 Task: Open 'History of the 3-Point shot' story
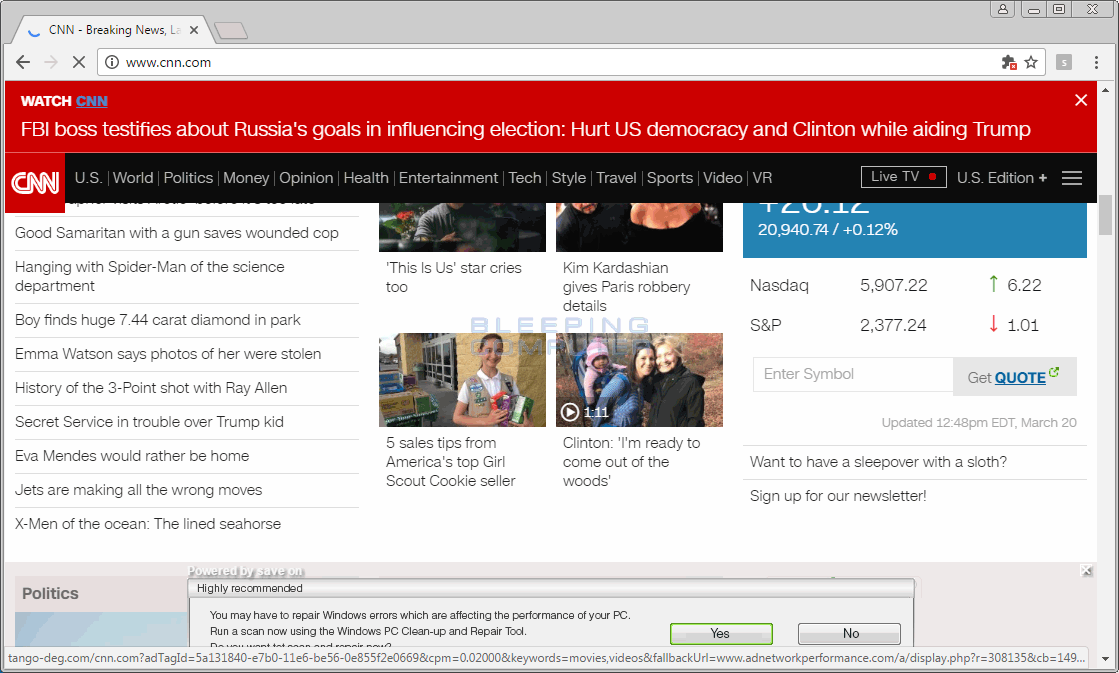151,388
